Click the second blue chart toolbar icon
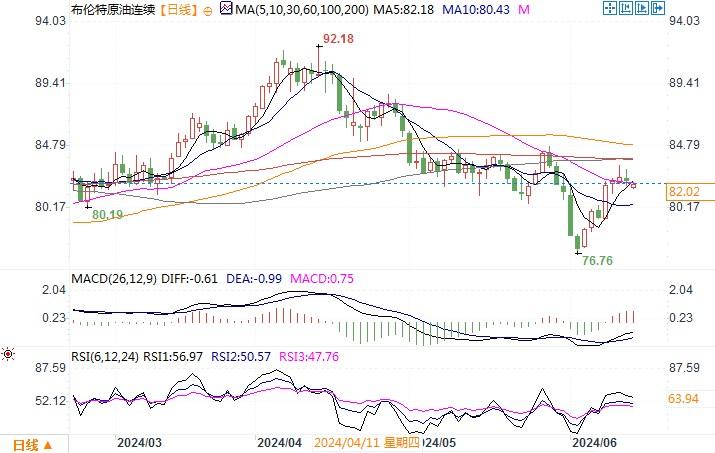This screenshot has height=453, width=715. (626, 8)
